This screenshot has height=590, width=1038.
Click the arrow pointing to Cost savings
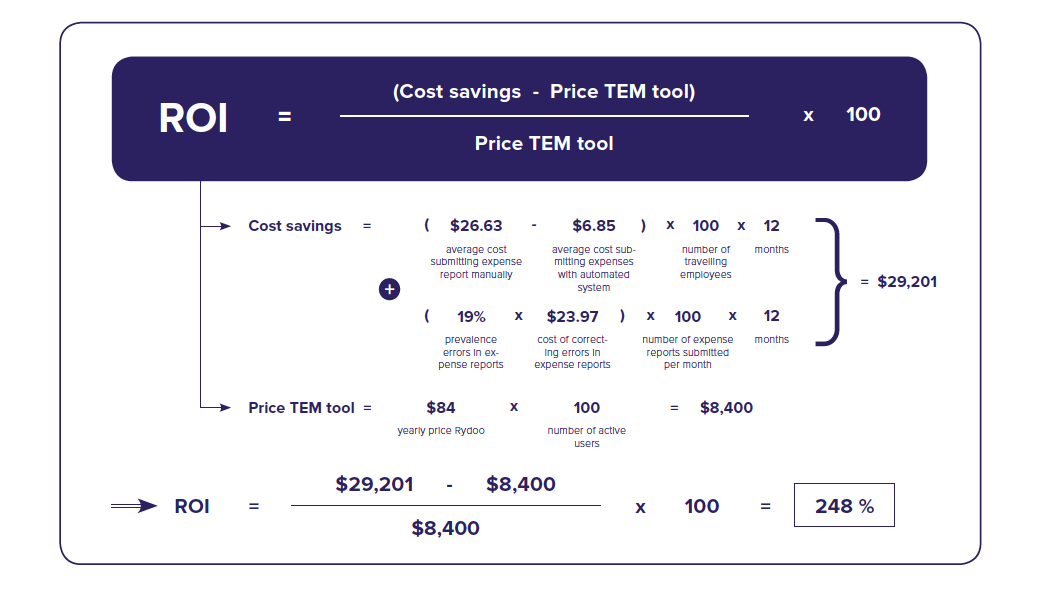tap(216, 226)
